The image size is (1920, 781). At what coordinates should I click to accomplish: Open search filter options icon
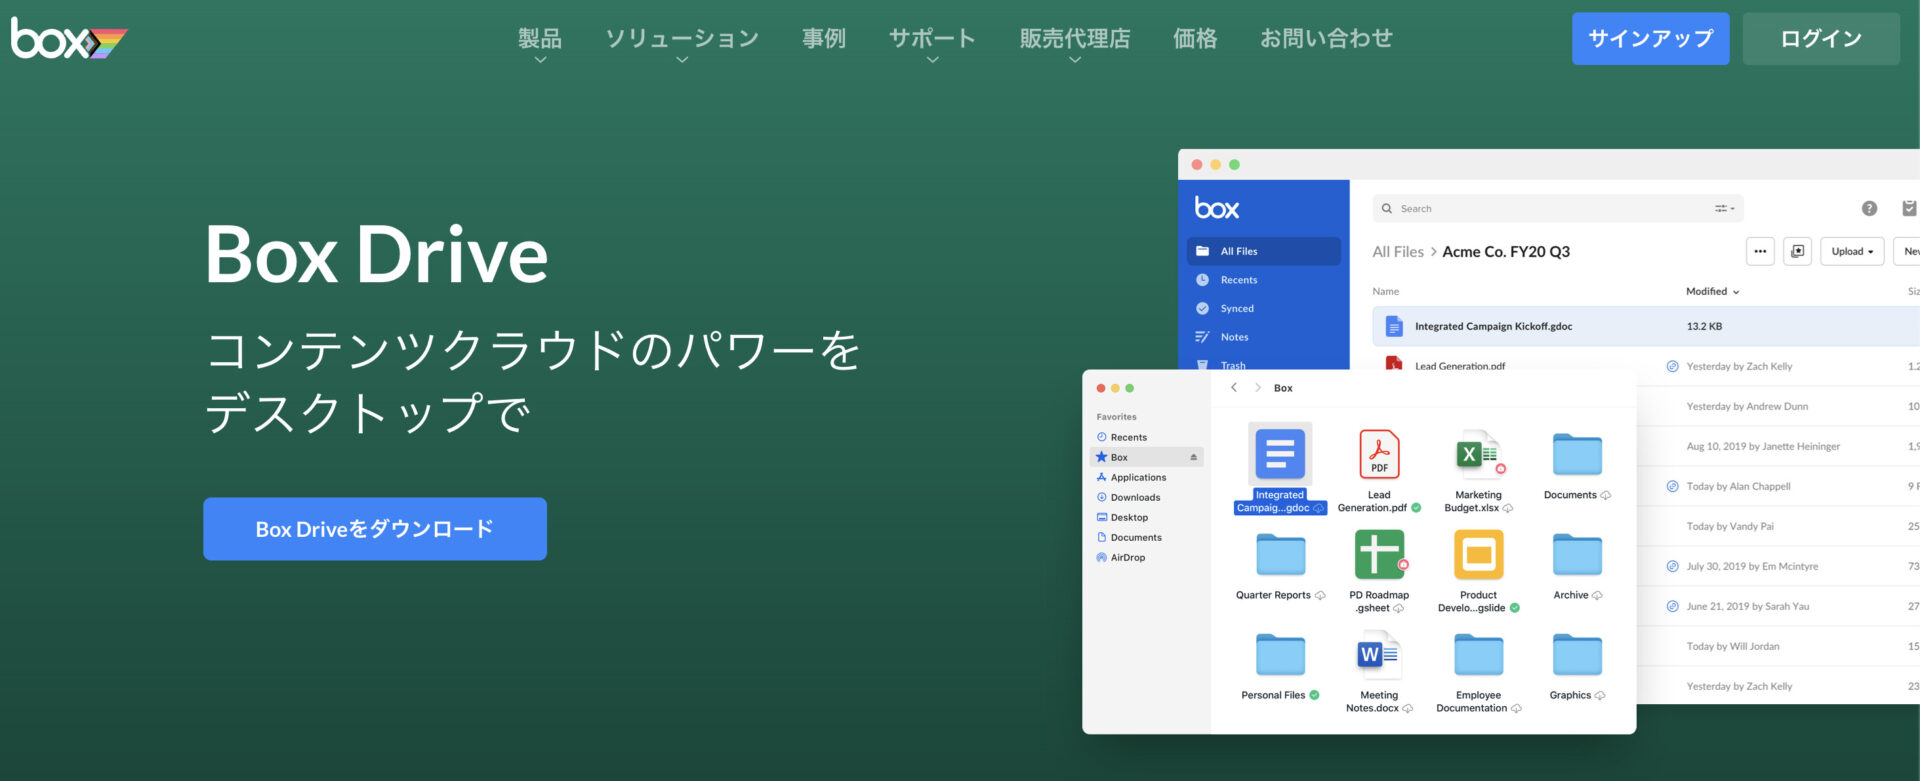pyautogui.click(x=1724, y=208)
